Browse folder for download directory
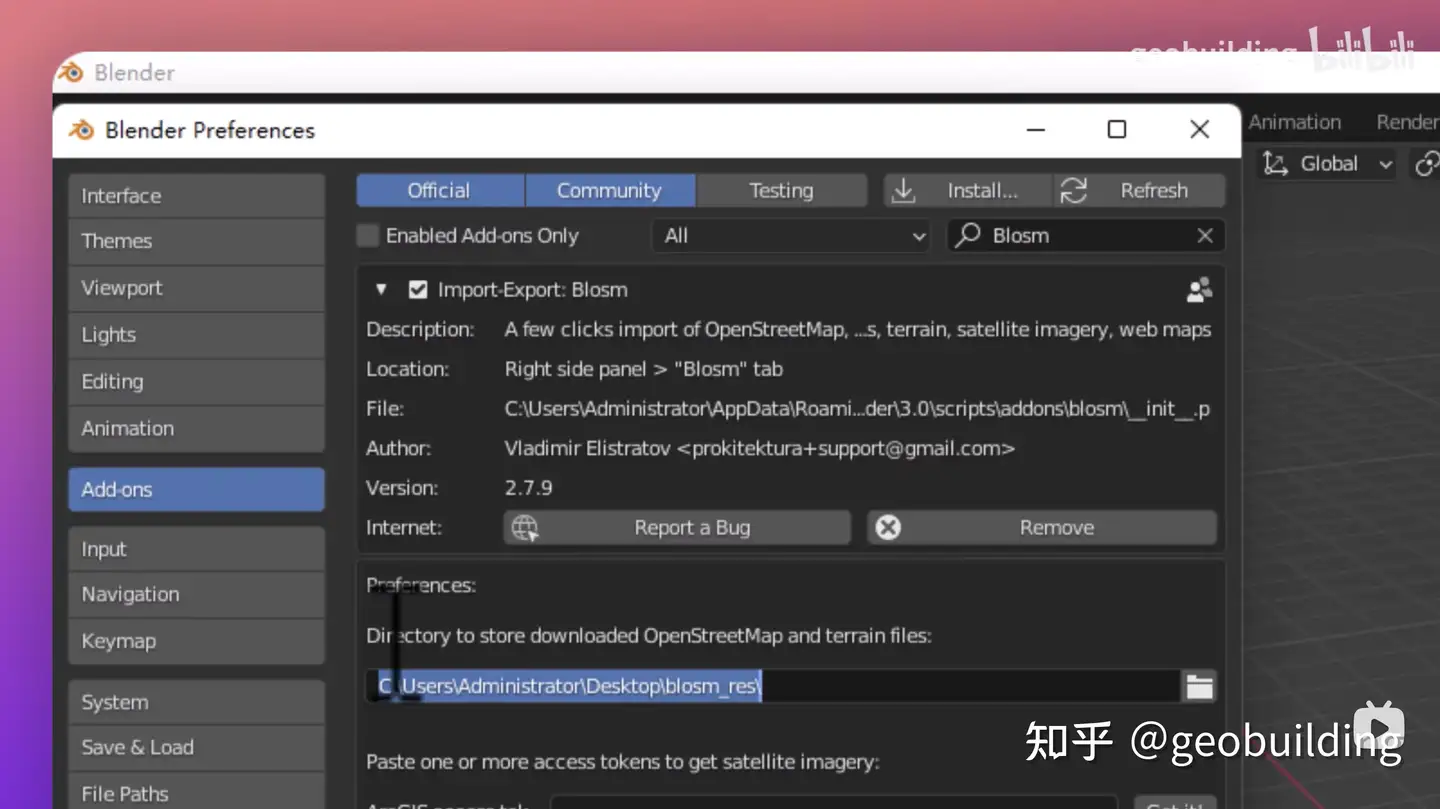The image size is (1440, 809). [1199, 686]
